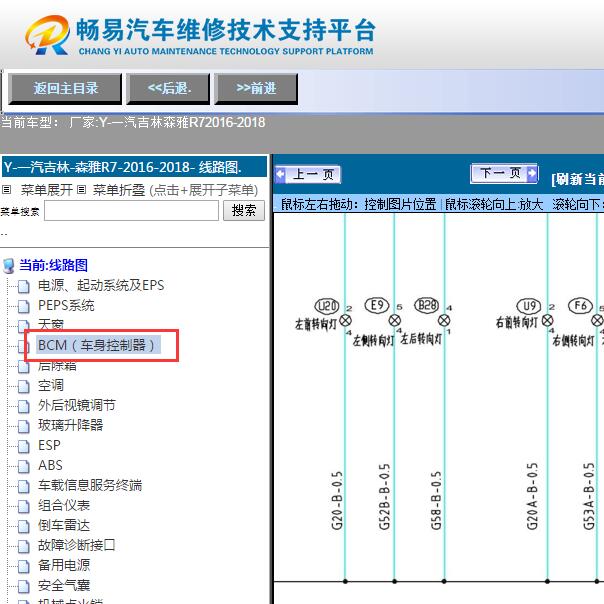Click the 刷新当前 link

tap(578, 179)
